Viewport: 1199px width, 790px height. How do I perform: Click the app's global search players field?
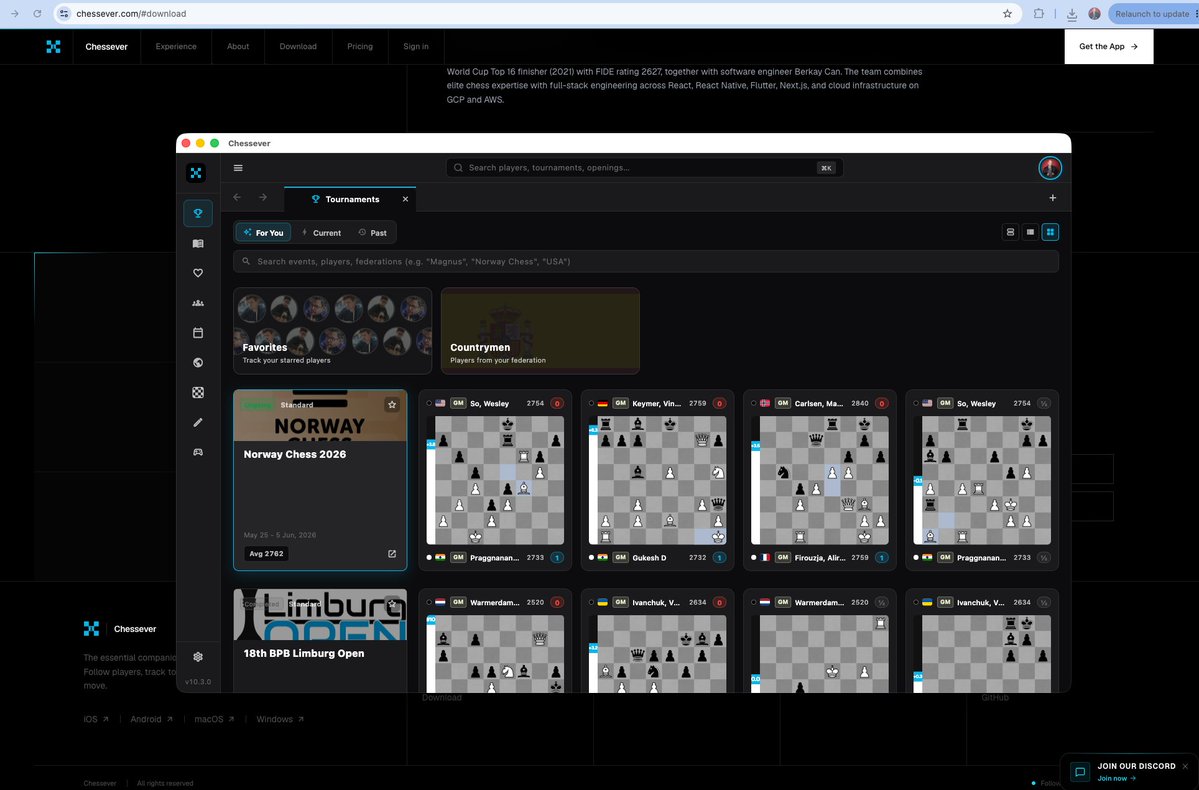644,167
